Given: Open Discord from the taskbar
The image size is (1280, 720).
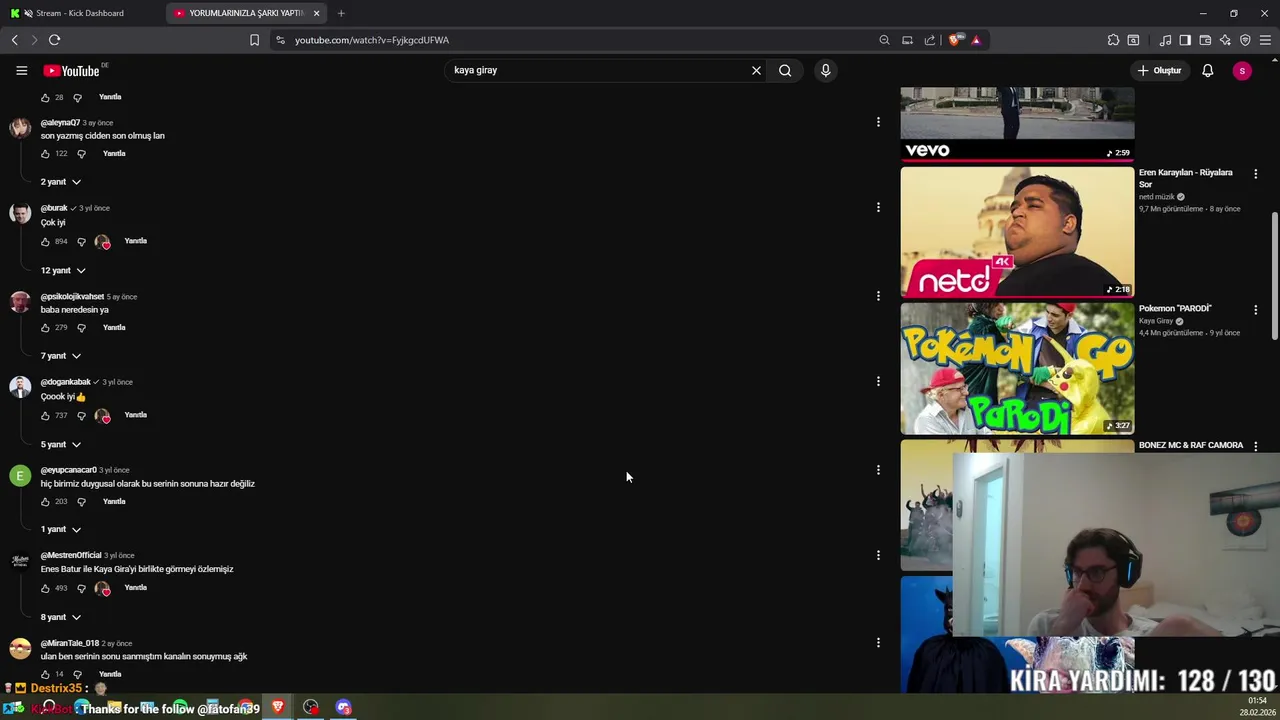Looking at the screenshot, I should (343, 708).
